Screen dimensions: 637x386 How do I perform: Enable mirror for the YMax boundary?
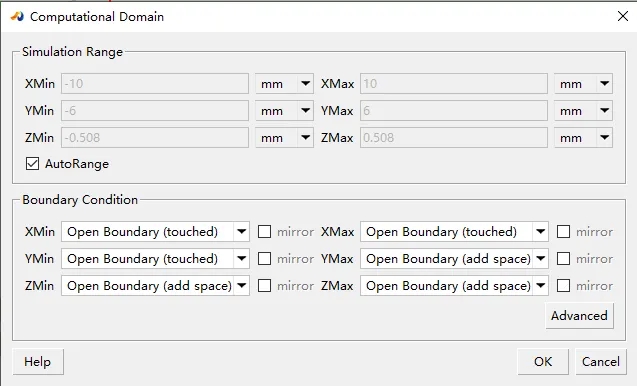coord(563,259)
